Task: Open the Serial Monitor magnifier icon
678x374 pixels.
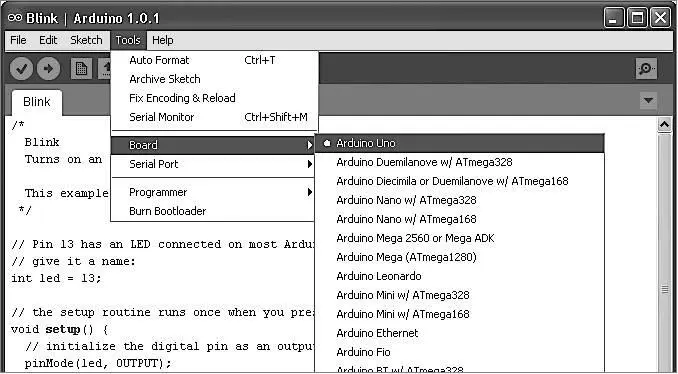Action: [x=646, y=69]
